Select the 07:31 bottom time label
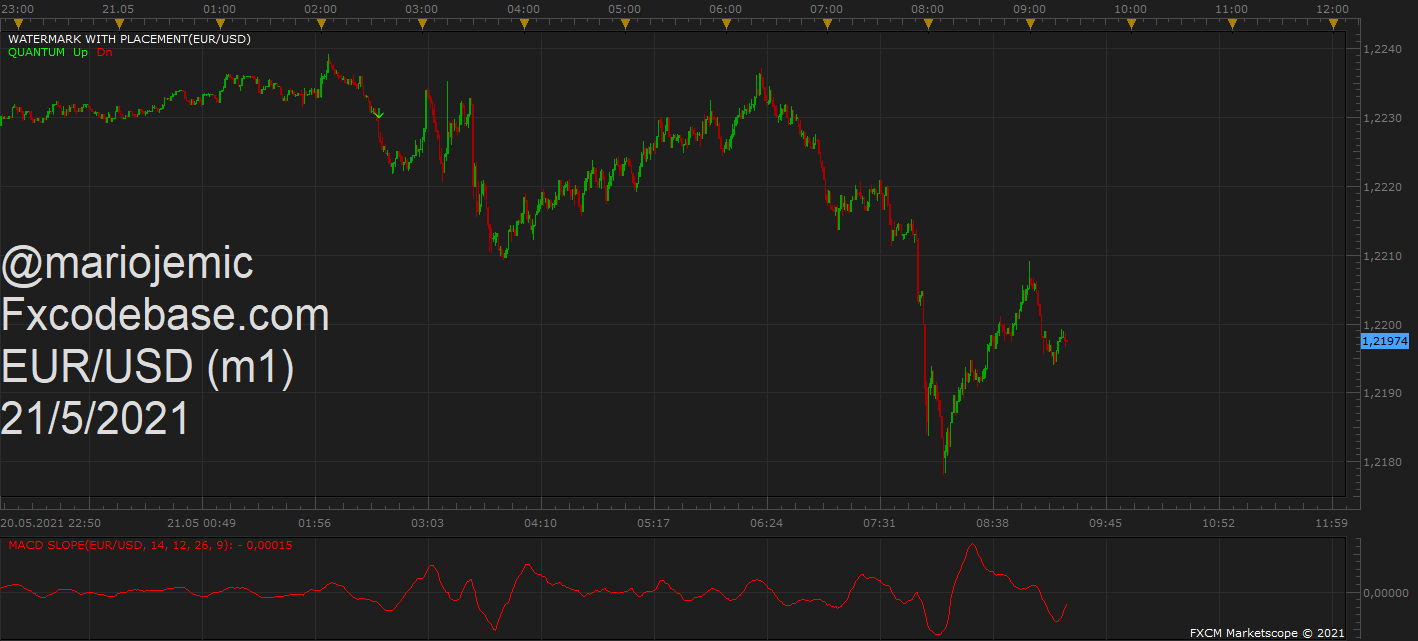Viewport: 1418px width, 641px height. [x=880, y=522]
